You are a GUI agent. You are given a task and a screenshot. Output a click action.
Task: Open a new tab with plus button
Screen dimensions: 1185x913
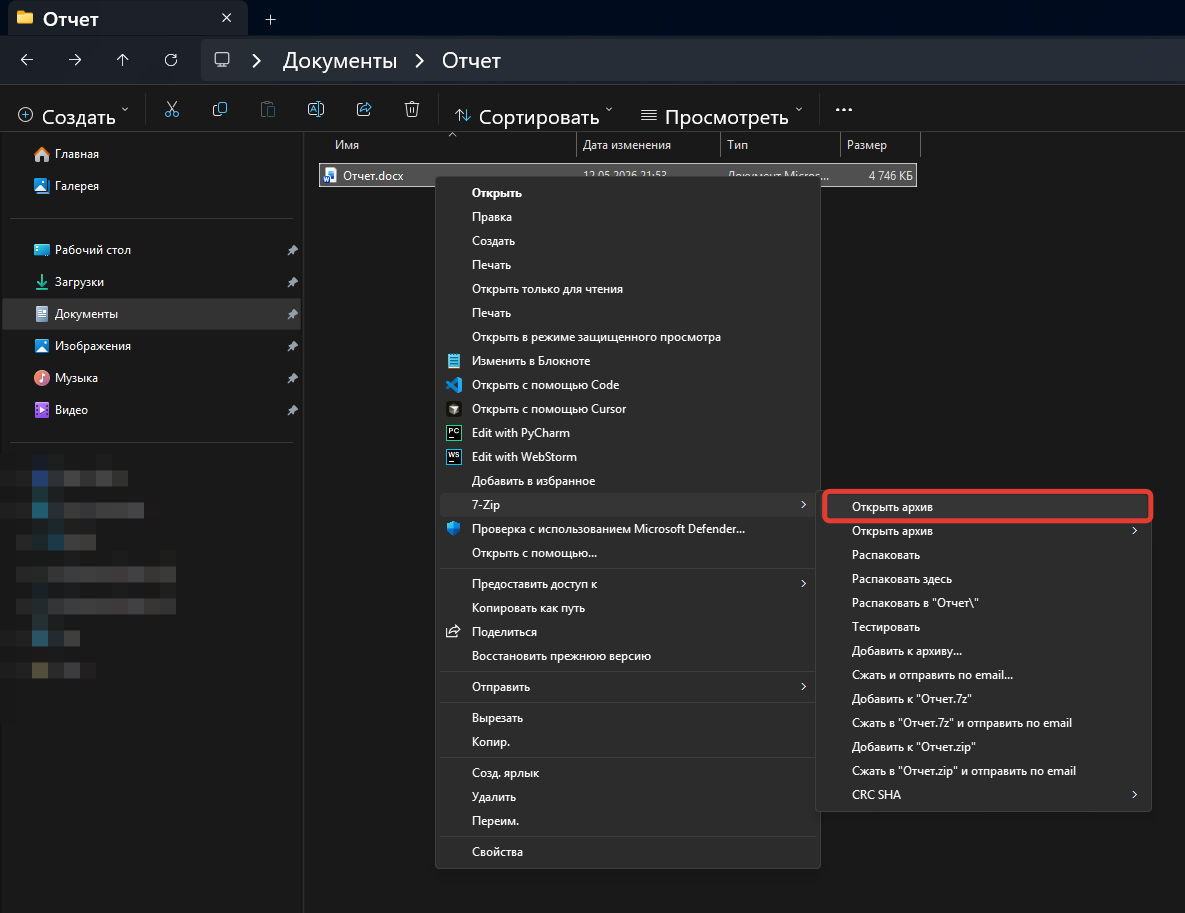pos(271,20)
